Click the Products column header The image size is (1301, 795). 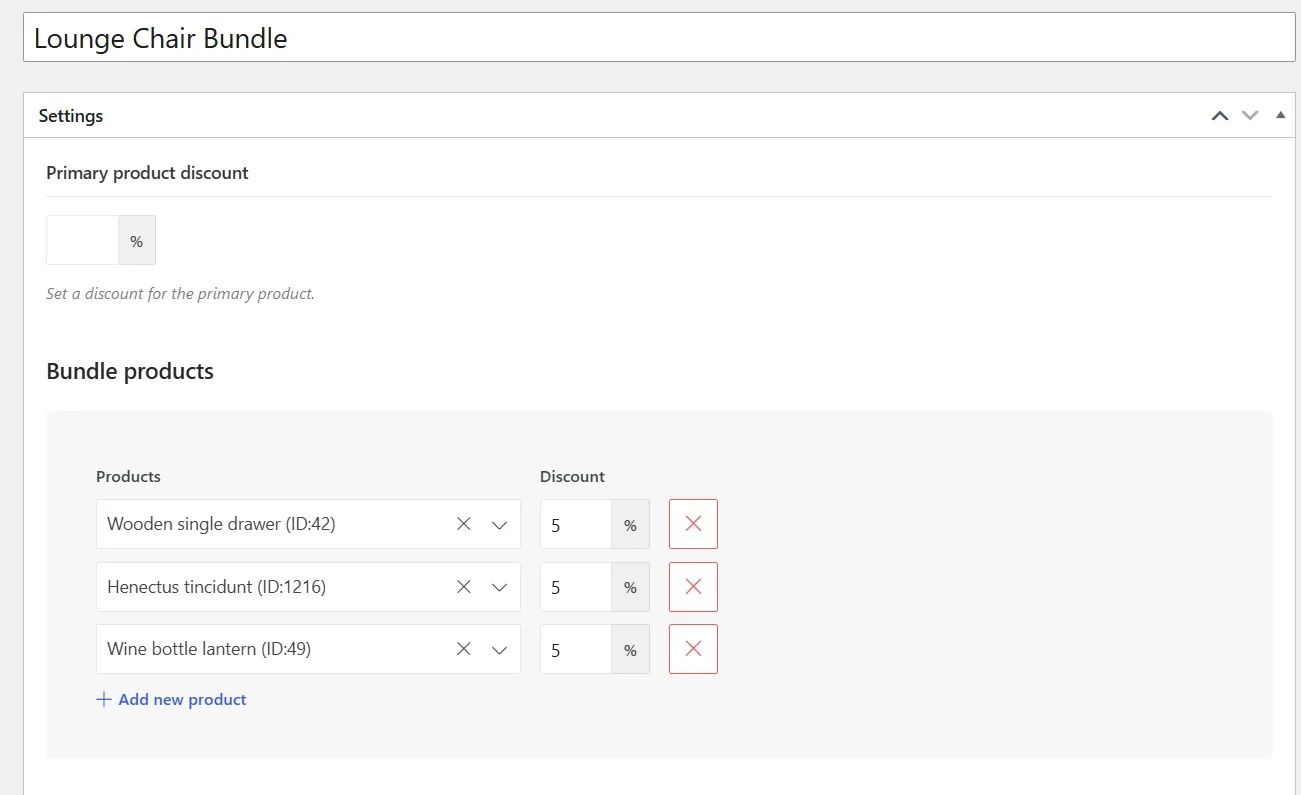128,477
